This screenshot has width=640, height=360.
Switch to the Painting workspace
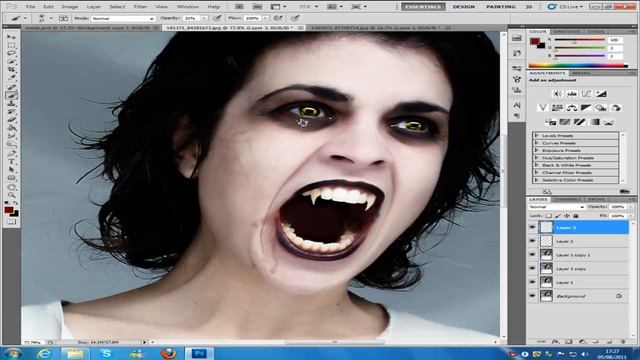pos(501,7)
